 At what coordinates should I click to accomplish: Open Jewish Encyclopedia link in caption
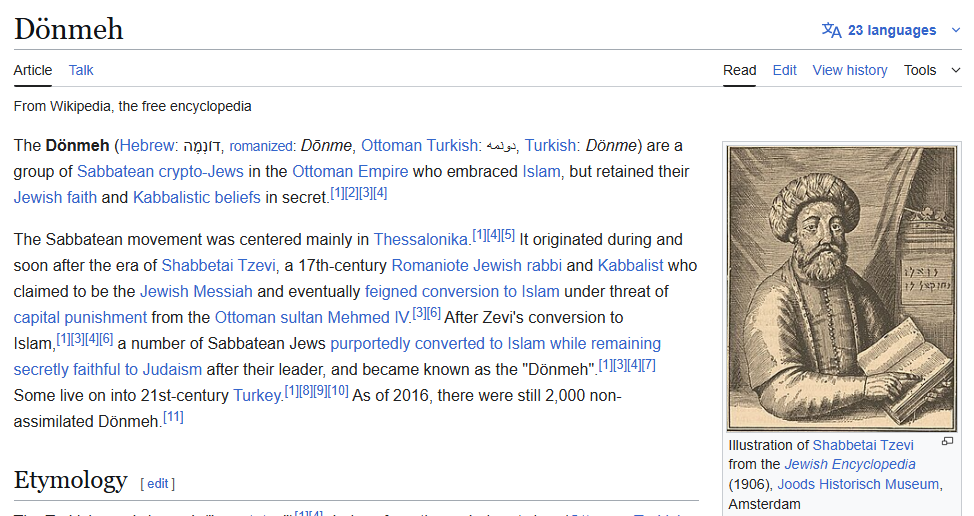point(850,464)
